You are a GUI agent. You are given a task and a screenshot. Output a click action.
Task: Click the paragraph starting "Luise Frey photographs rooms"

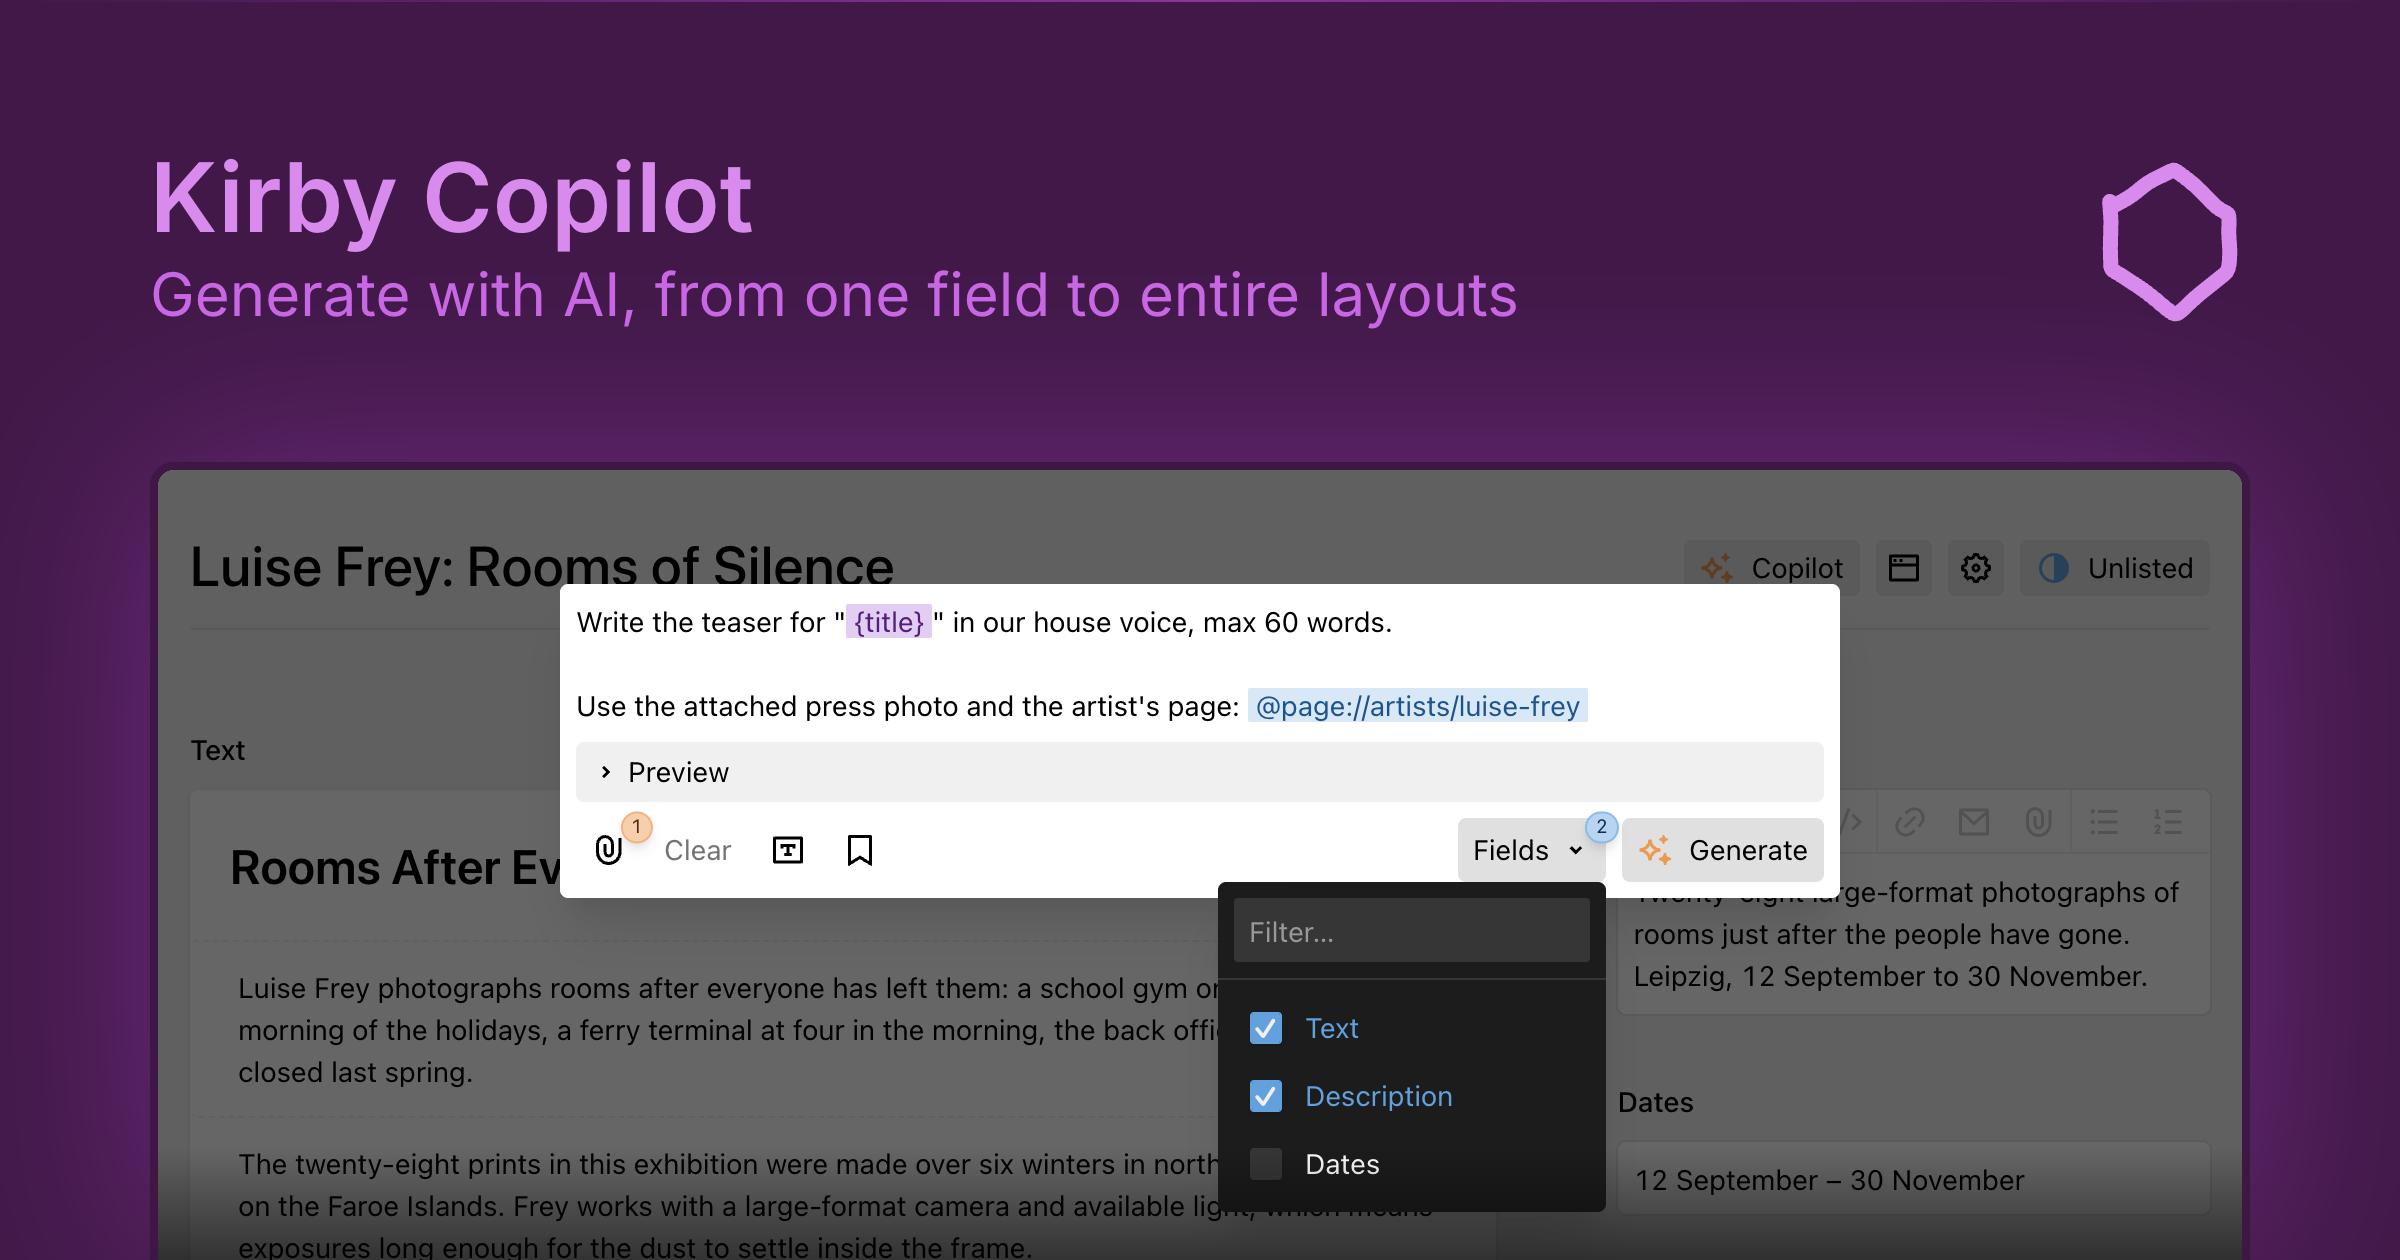tap(728, 1030)
